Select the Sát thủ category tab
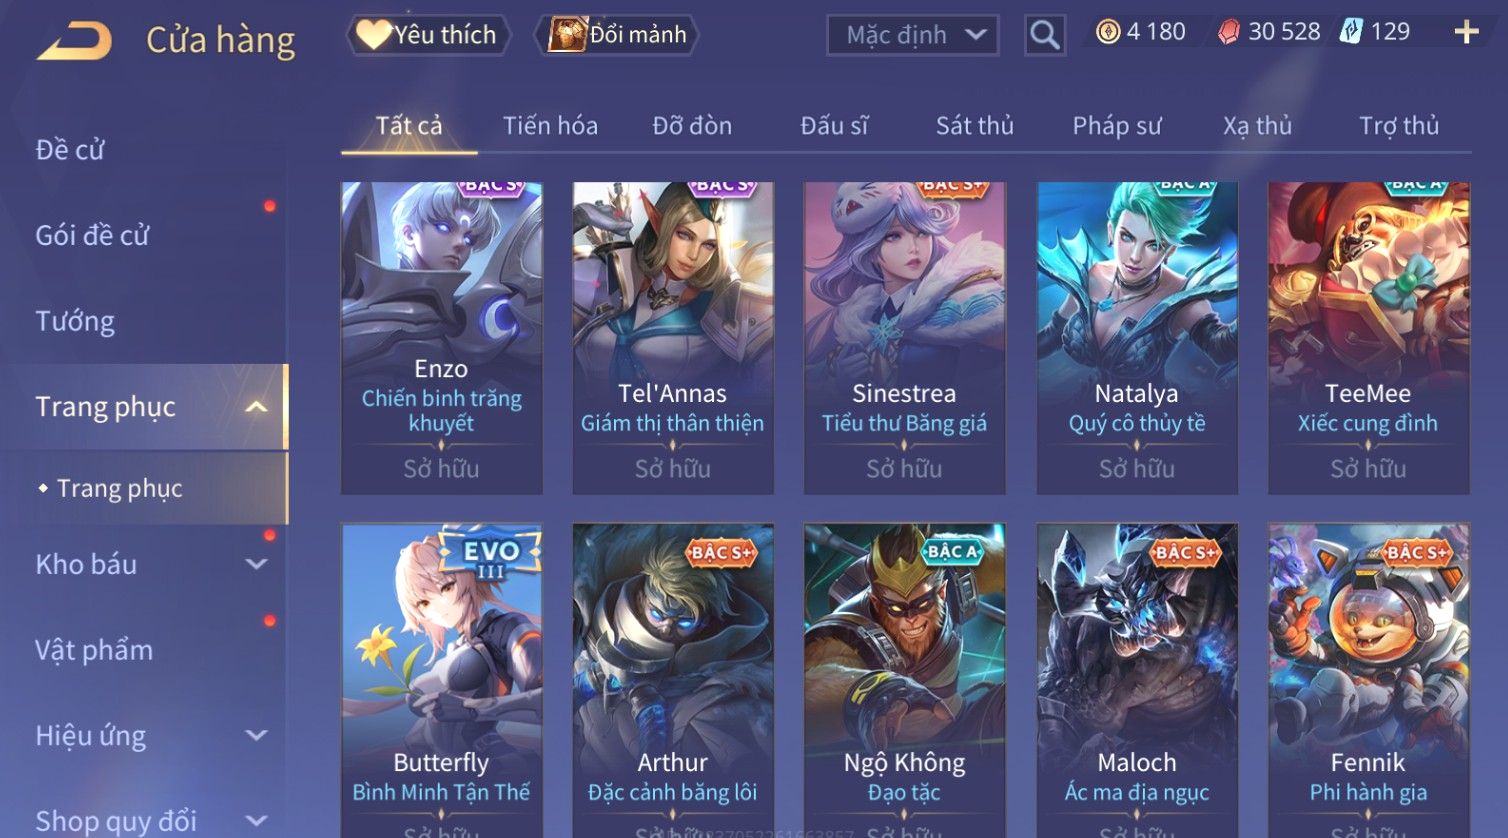The image size is (1508, 838). [975, 126]
